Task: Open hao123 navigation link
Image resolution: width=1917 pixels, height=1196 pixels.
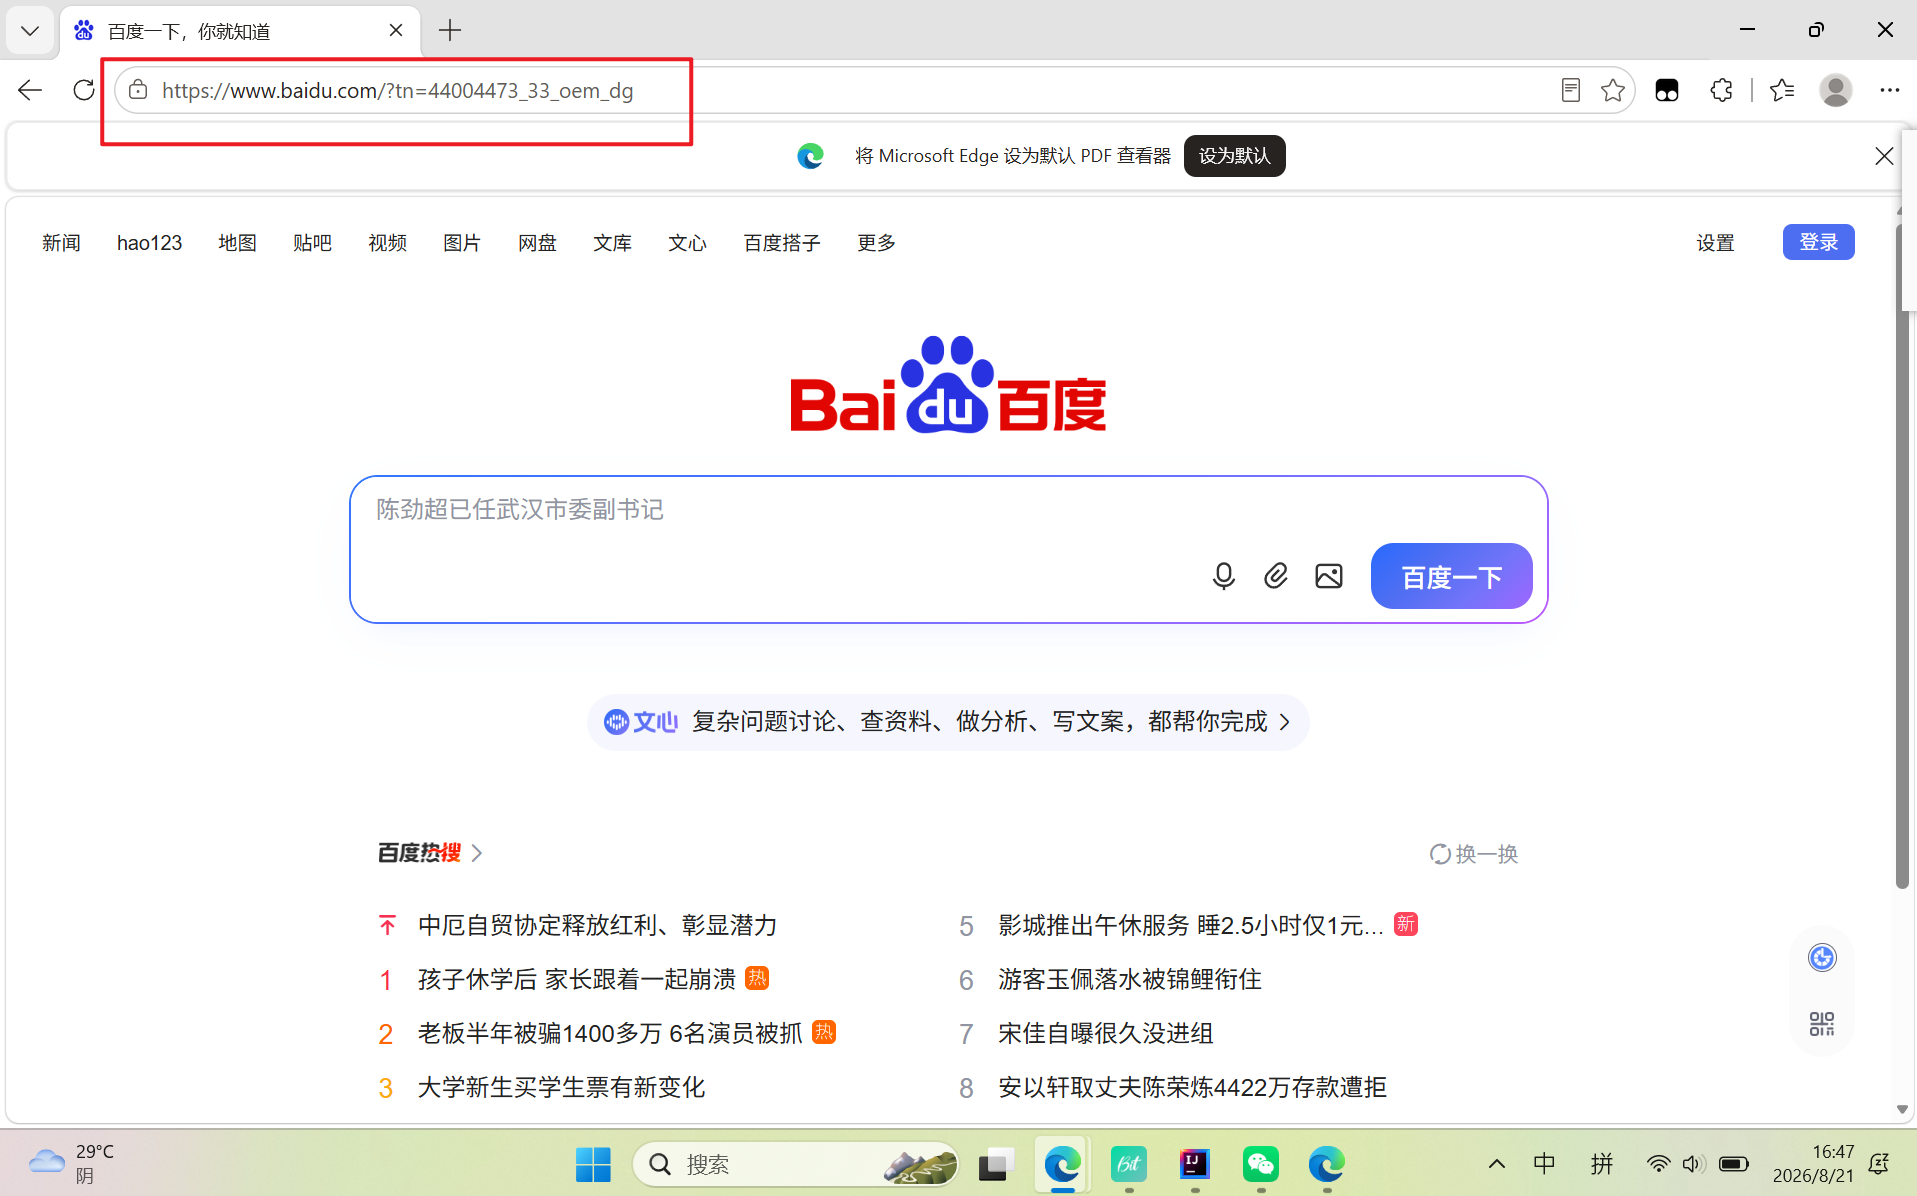Action: click(149, 243)
